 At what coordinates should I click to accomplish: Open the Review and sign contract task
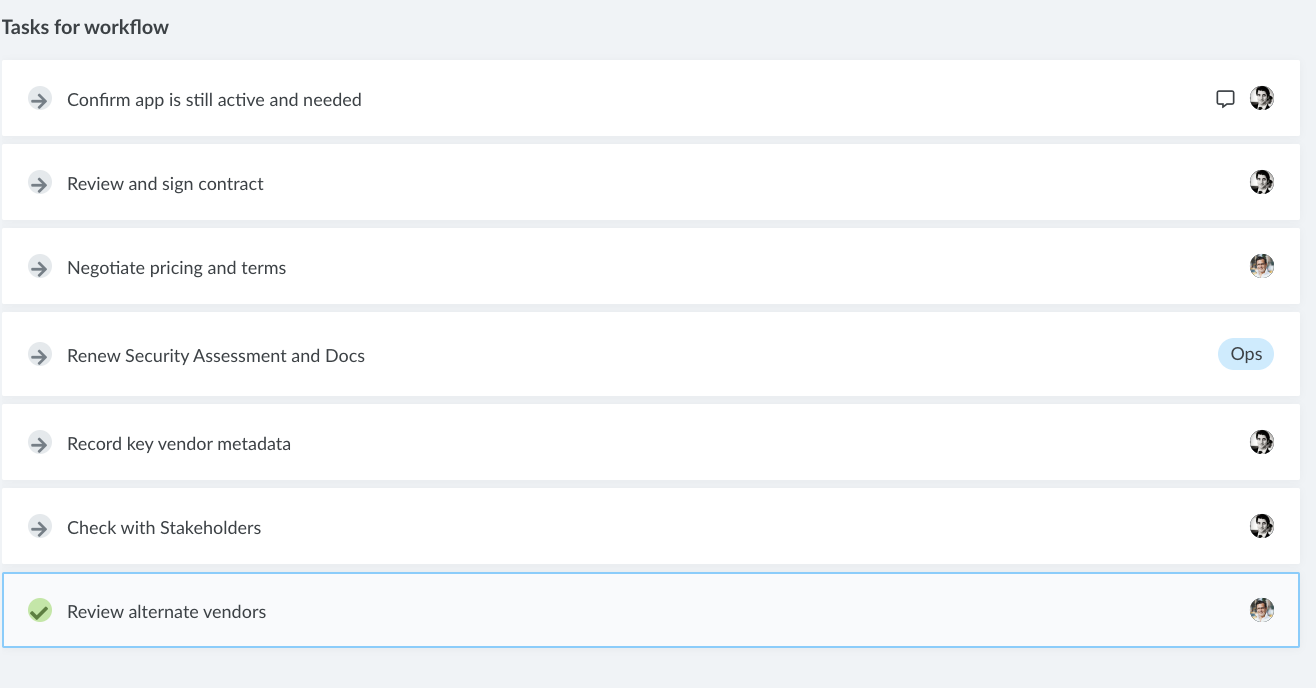tap(165, 184)
